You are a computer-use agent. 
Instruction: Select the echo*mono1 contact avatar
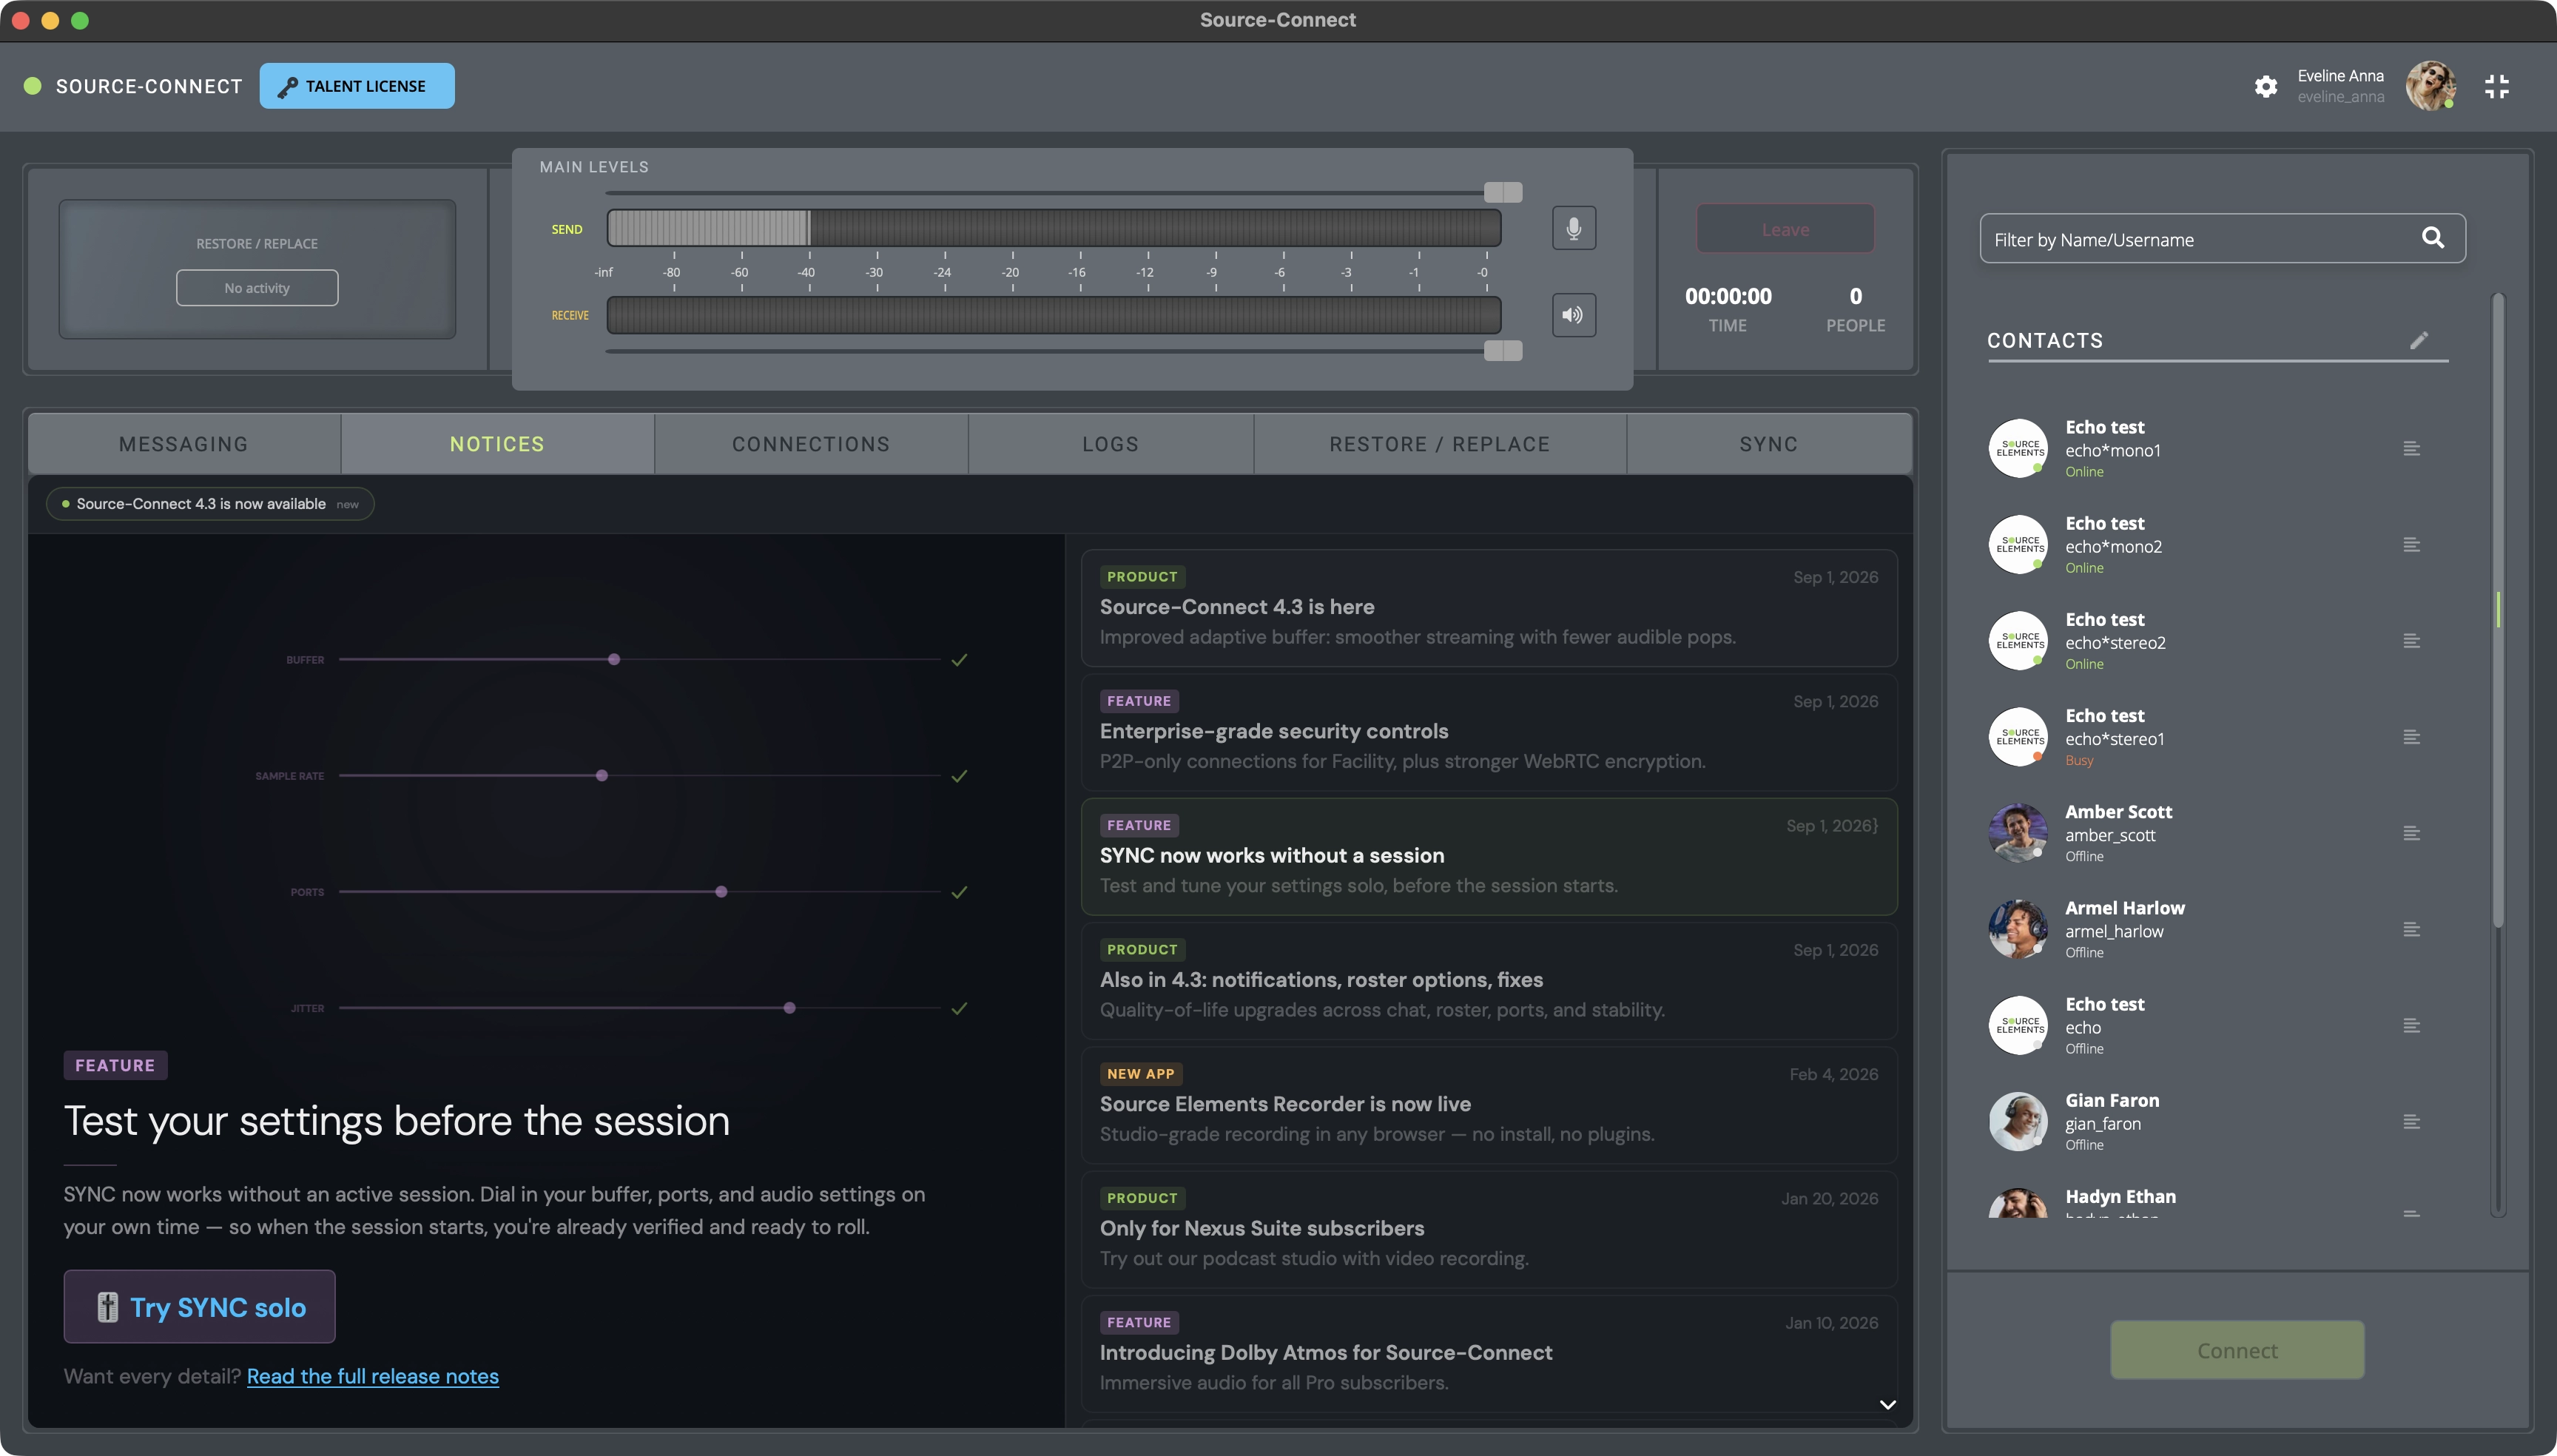[2018, 449]
